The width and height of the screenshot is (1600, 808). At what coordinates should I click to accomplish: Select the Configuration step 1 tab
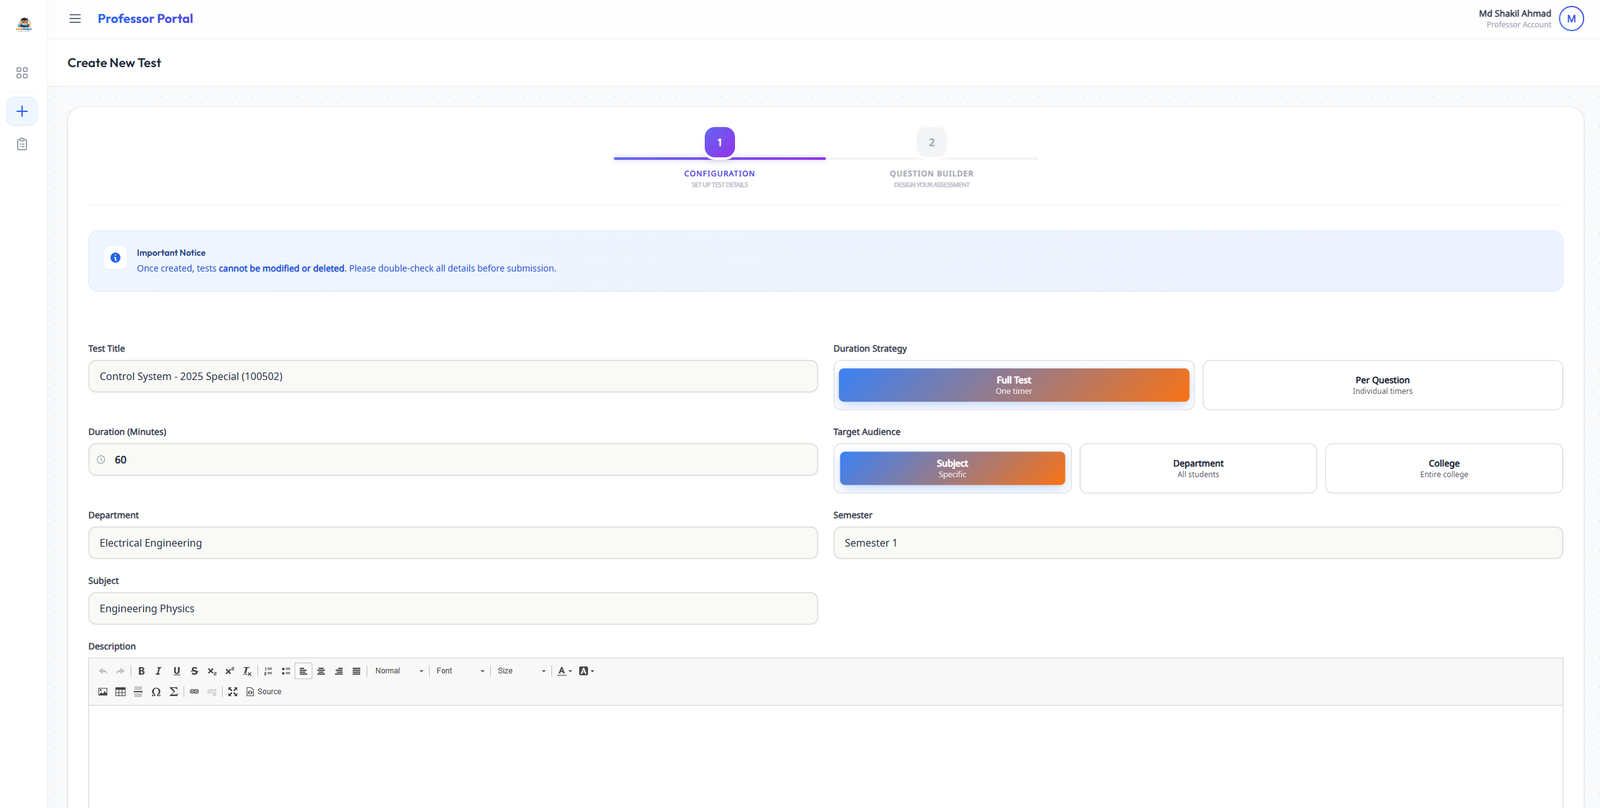[x=719, y=143]
